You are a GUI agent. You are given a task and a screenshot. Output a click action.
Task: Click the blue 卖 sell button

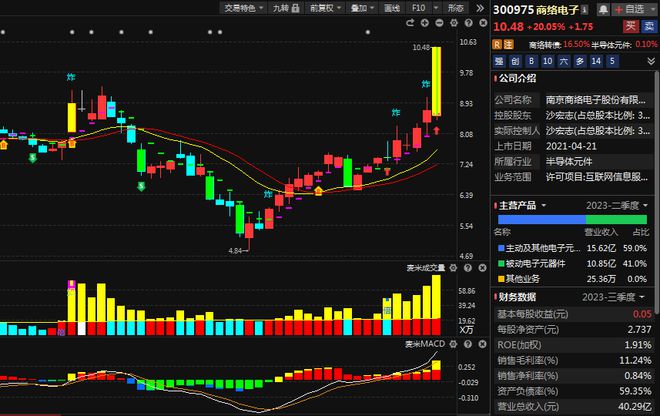[649, 26]
